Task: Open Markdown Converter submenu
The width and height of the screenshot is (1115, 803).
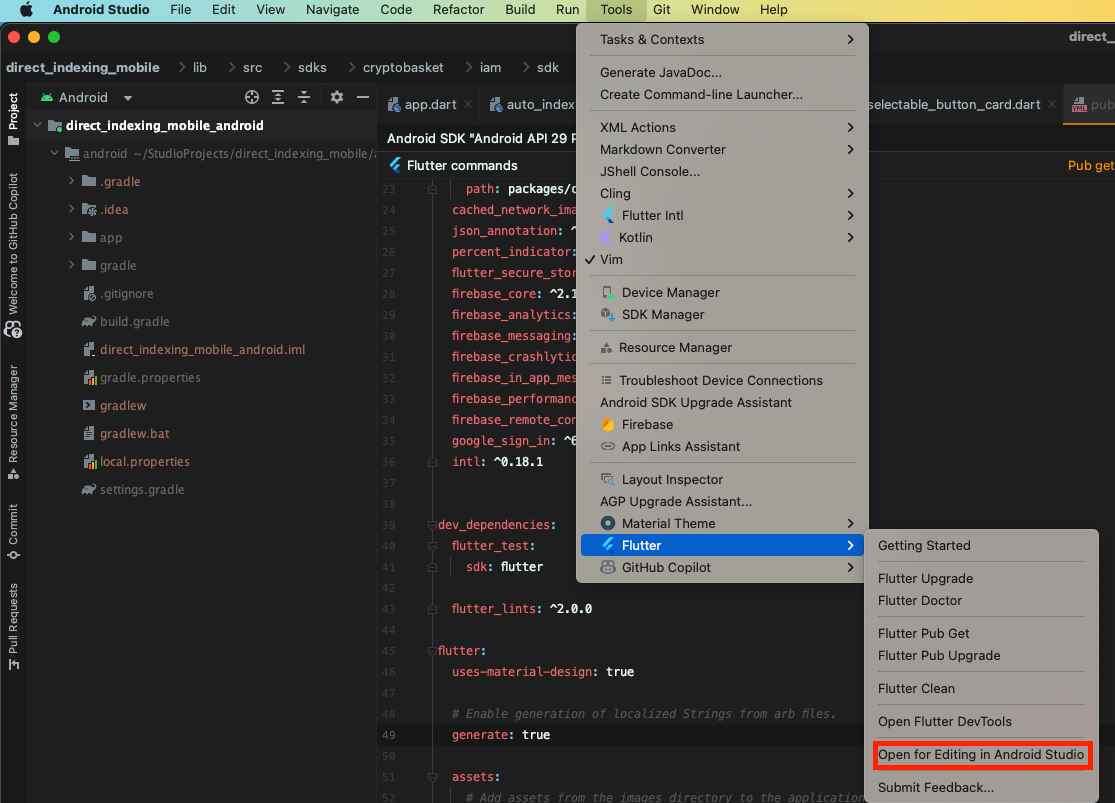Action: tap(722, 149)
